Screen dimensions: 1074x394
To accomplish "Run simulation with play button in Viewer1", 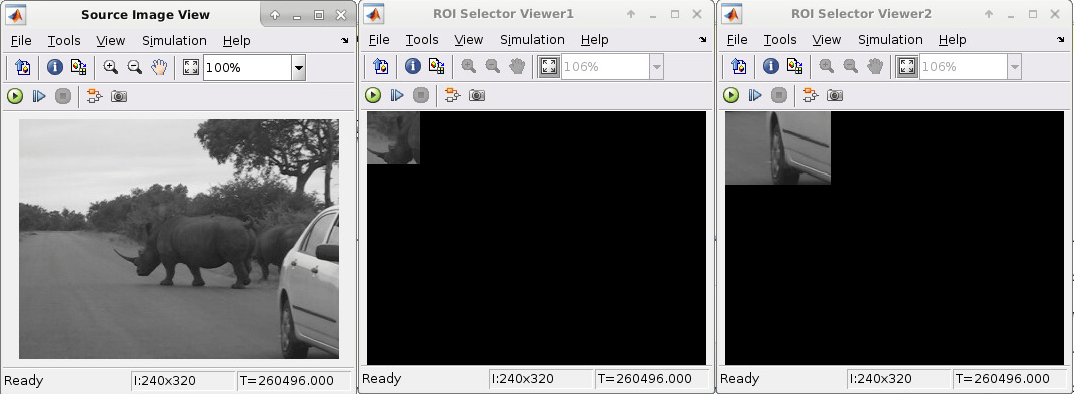I will pyautogui.click(x=373, y=95).
